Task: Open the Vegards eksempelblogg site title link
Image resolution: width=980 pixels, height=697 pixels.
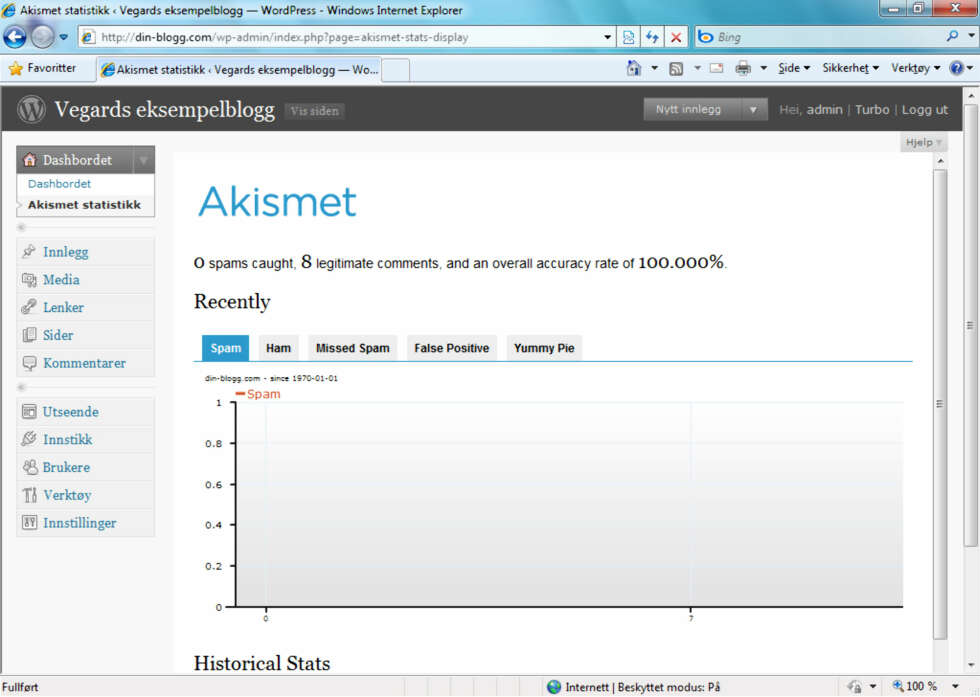Action: point(164,109)
